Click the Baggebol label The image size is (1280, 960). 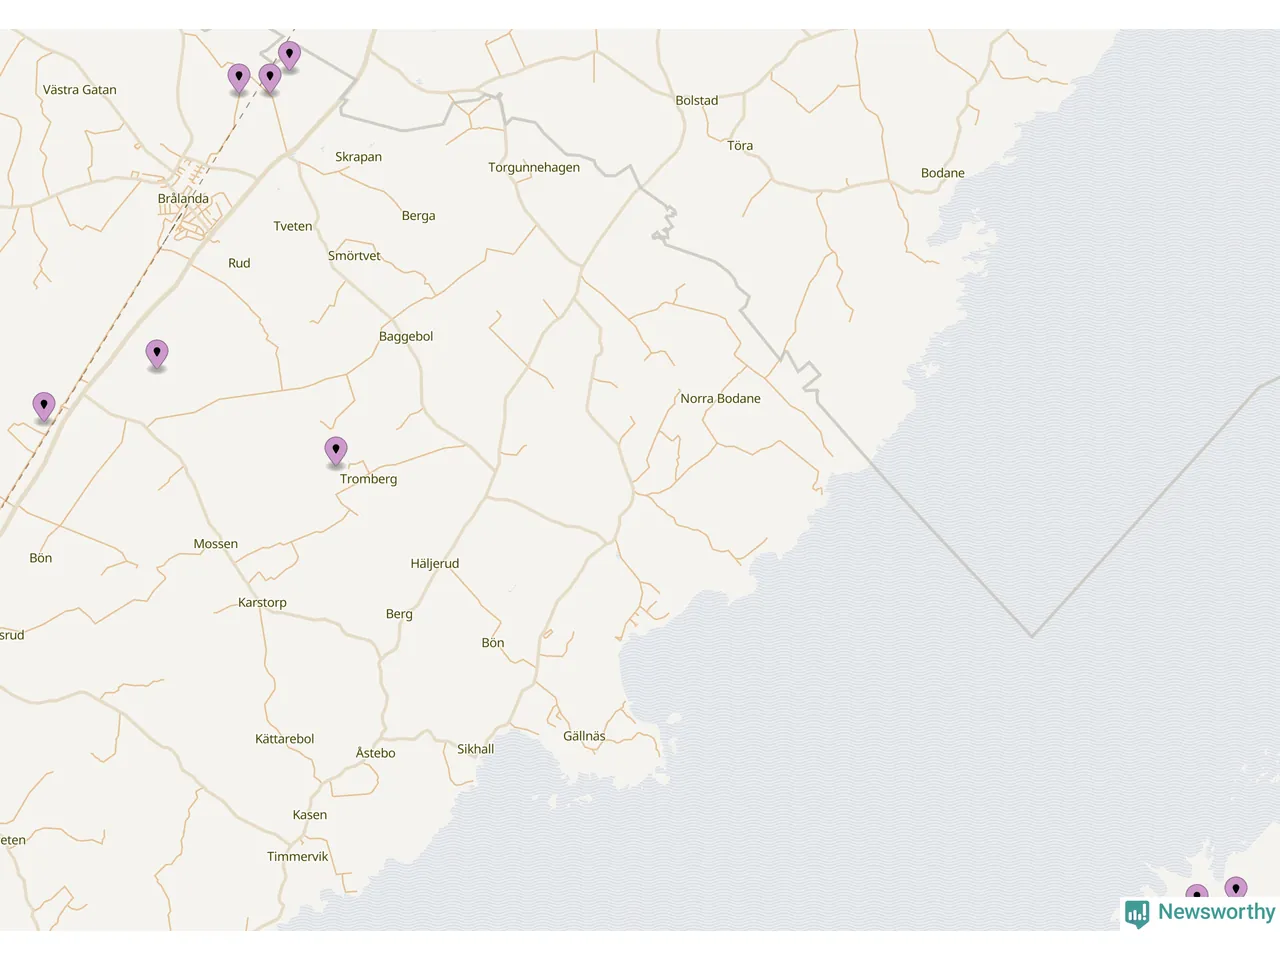pyautogui.click(x=406, y=337)
